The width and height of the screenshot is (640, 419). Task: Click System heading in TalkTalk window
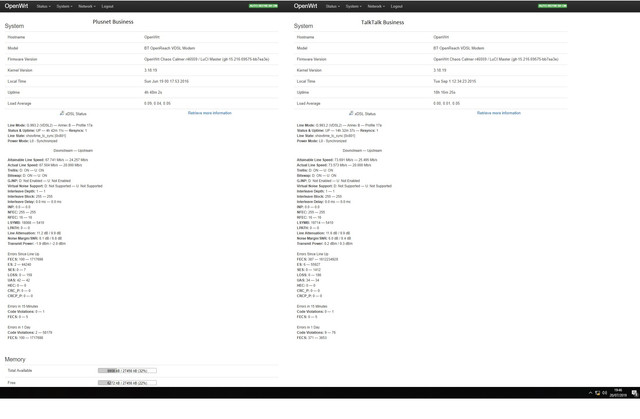coord(303,26)
